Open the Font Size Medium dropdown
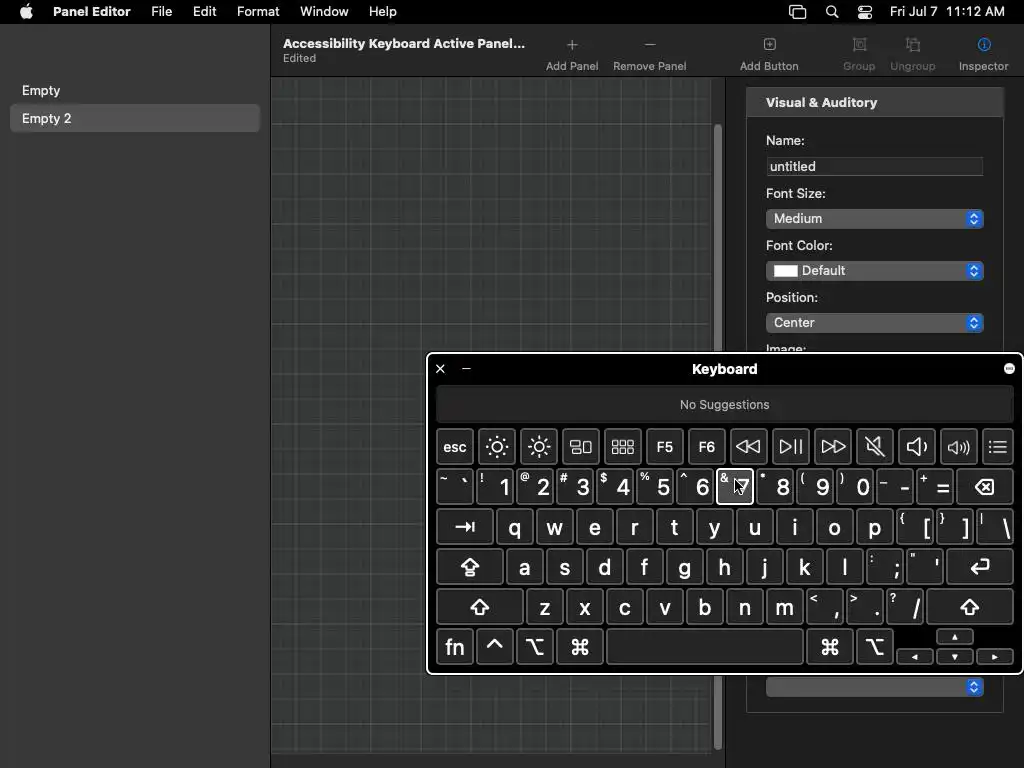This screenshot has width=1024, height=768. click(874, 219)
